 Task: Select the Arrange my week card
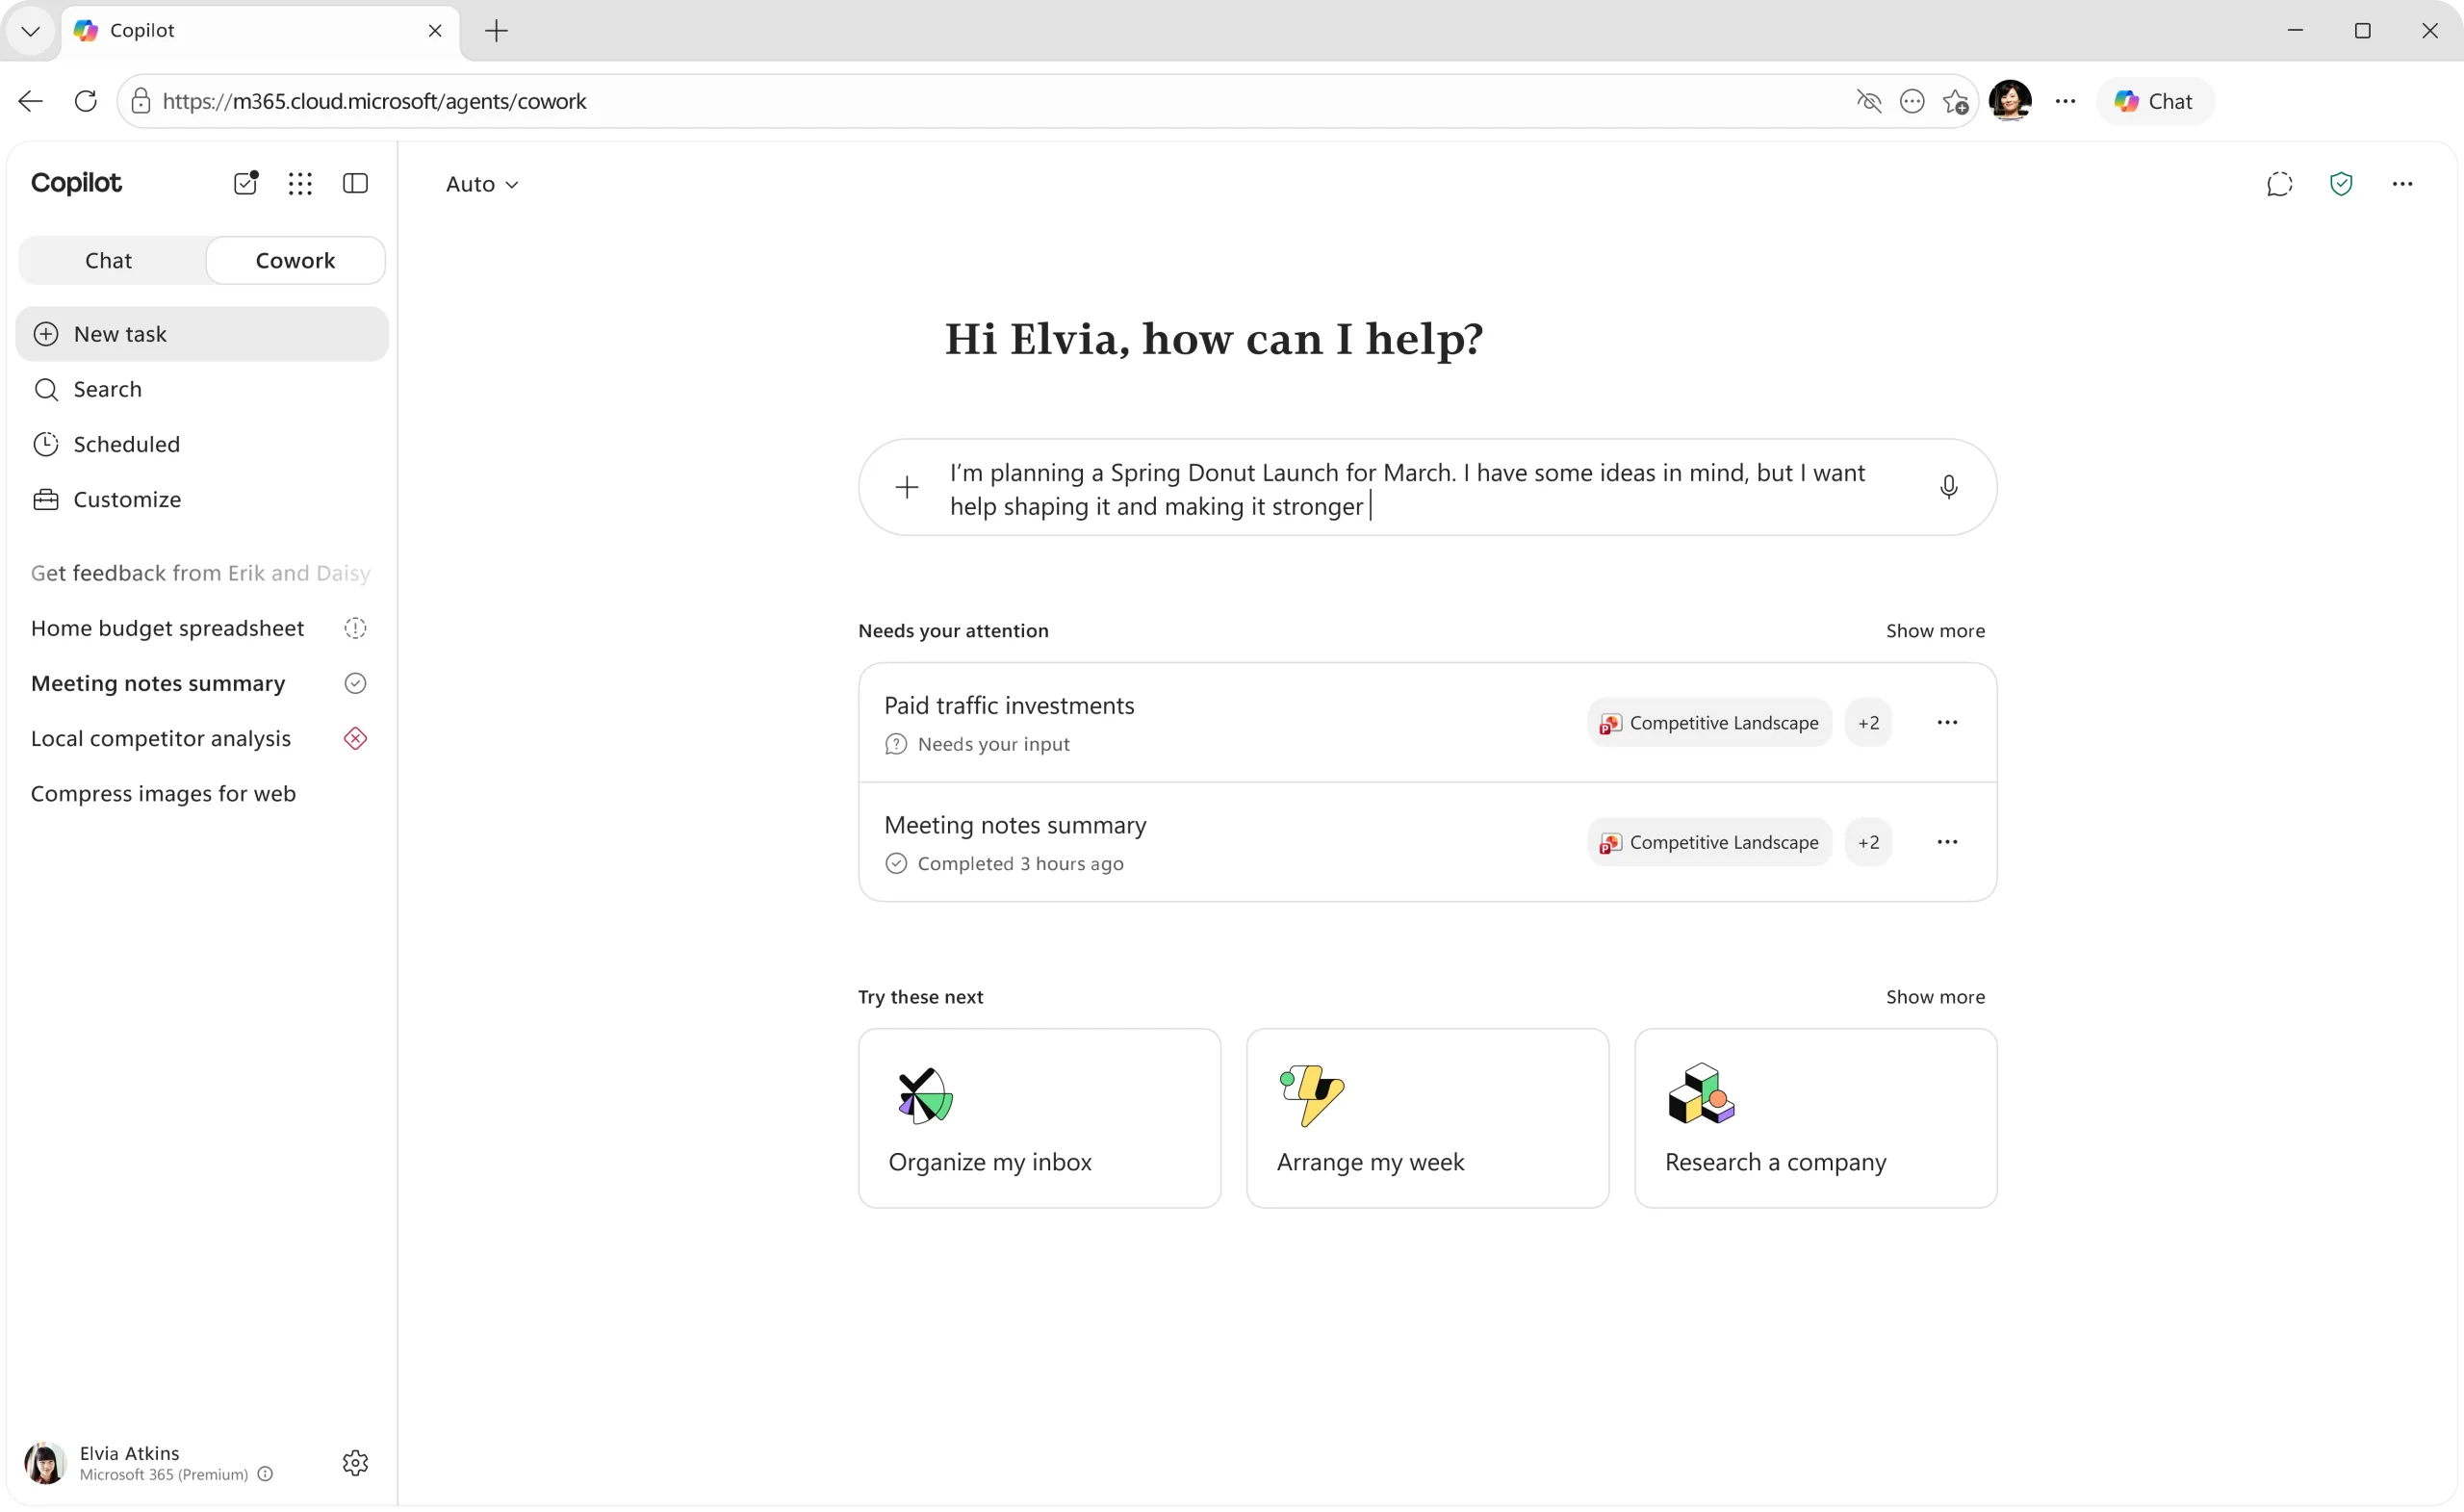[x=1427, y=1119]
